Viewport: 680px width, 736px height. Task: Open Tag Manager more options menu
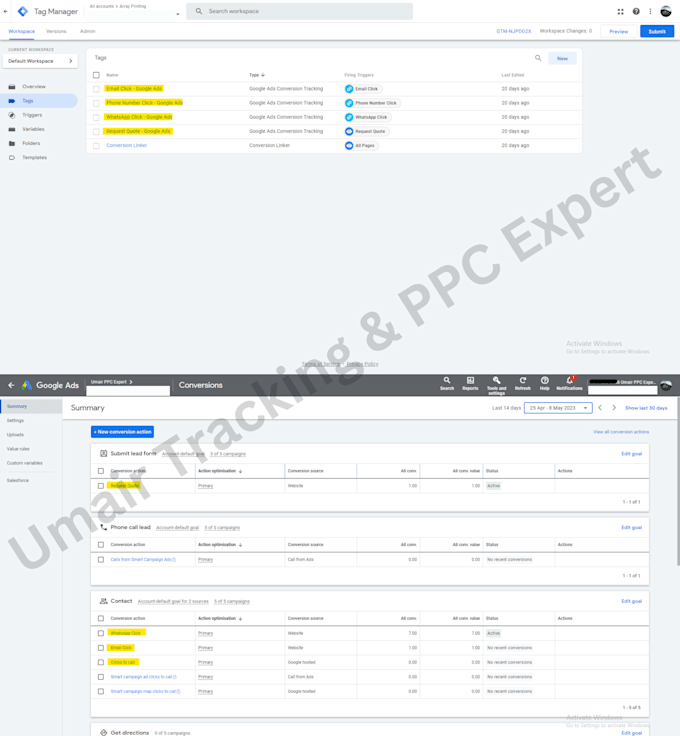pyautogui.click(x=650, y=12)
